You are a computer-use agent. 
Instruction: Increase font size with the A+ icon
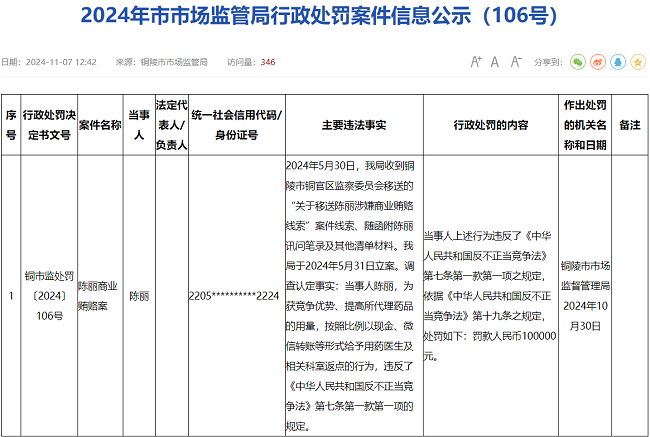click(474, 62)
